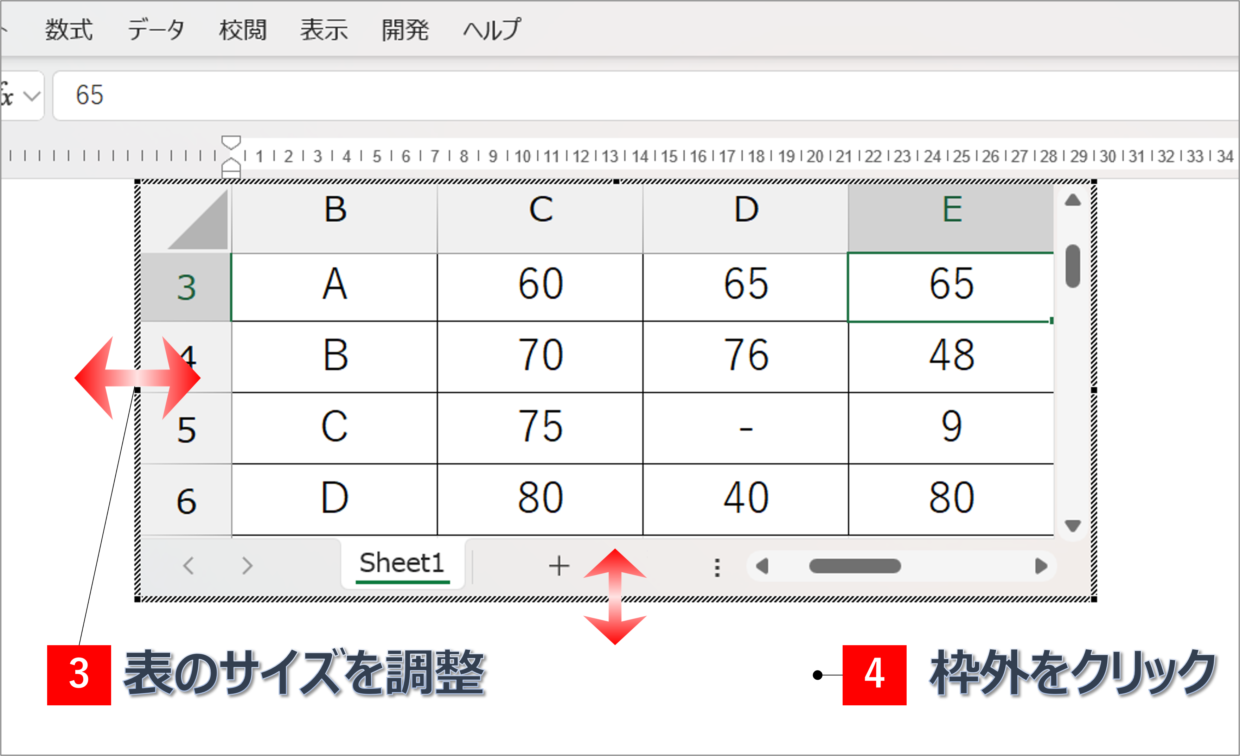Open the ヘルプ menu tab
Image resolution: width=1240 pixels, height=756 pixels.
tap(492, 30)
